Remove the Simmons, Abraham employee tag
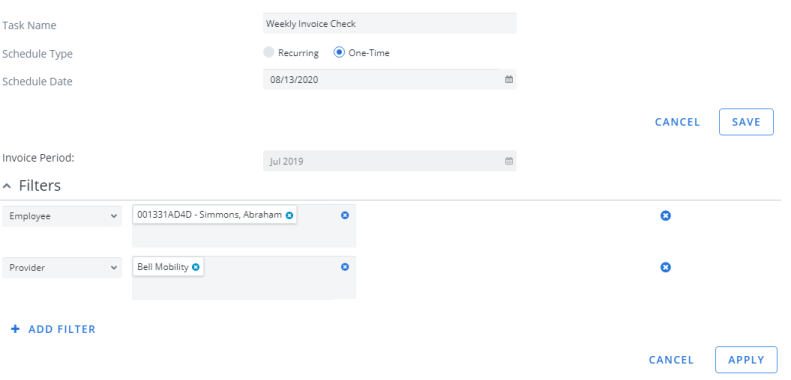791x380 pixels. point(289,215)
